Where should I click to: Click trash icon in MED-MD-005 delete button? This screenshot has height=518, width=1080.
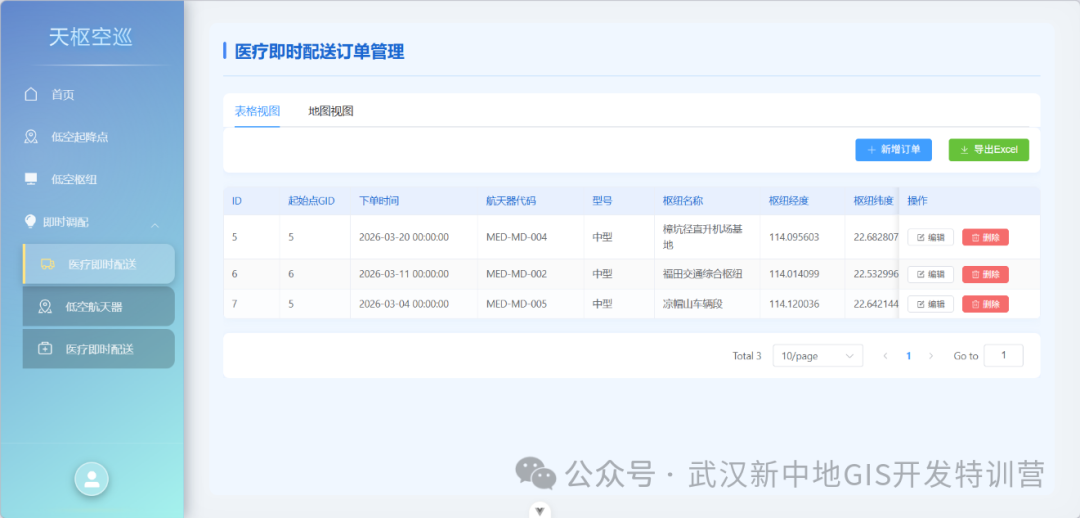(975, 304)
